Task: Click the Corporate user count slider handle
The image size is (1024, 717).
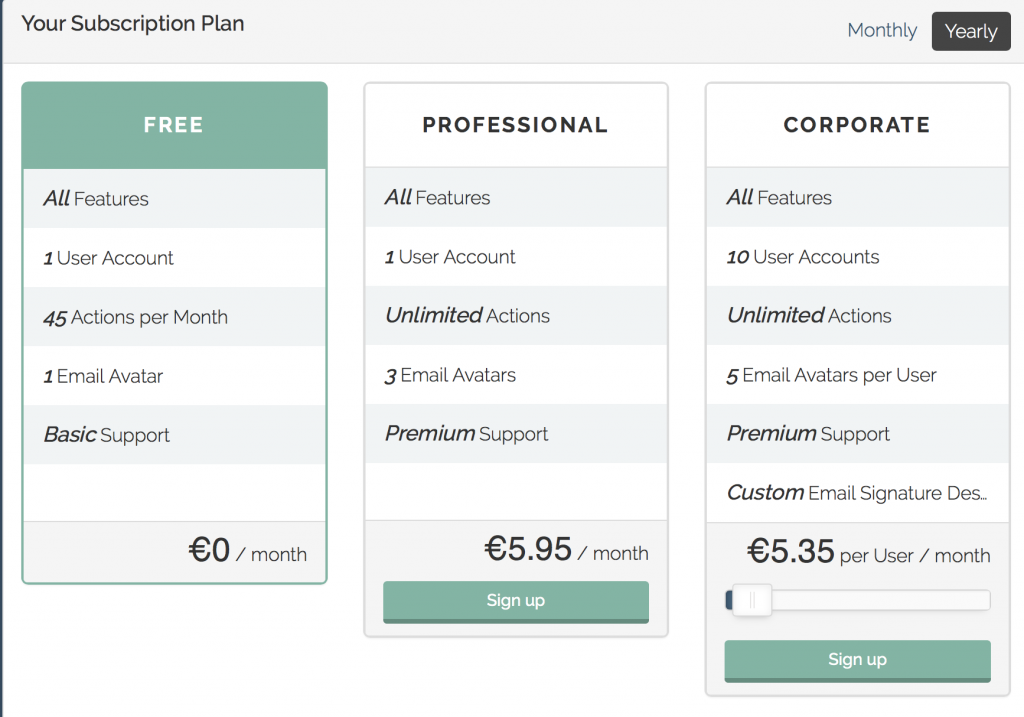Action: [752, 600]
